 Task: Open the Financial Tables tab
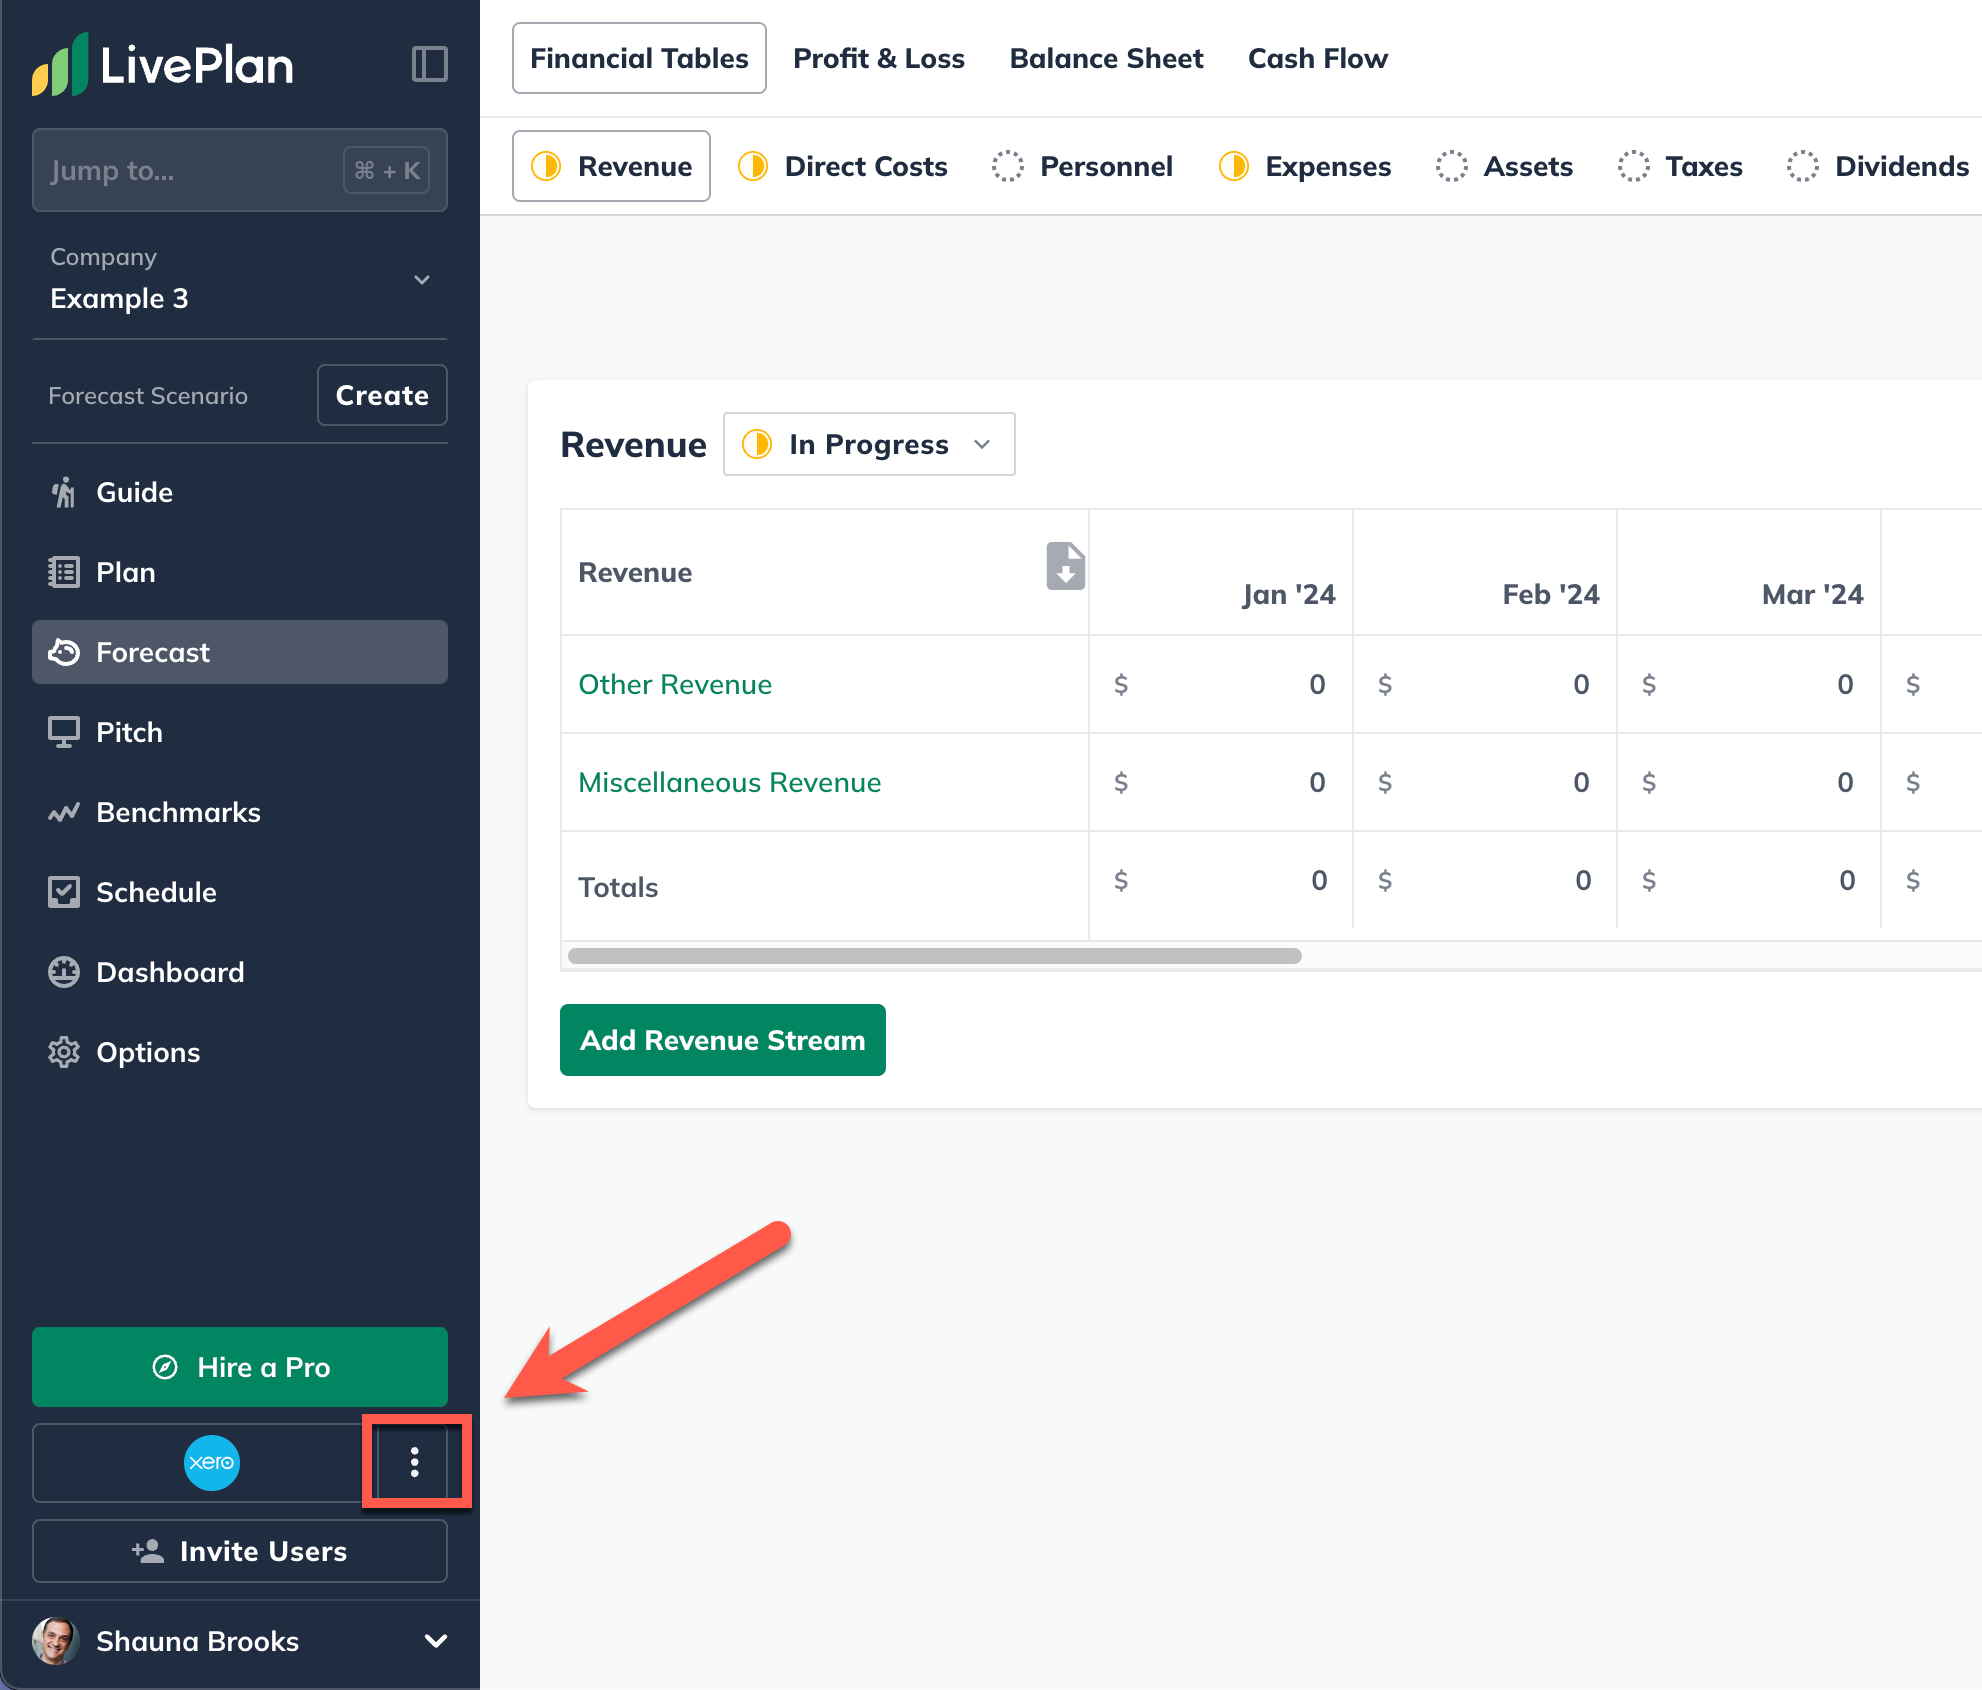[639, 58]
